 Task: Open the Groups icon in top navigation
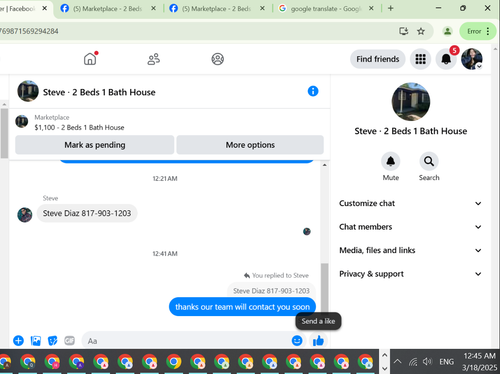coord(218,59)
